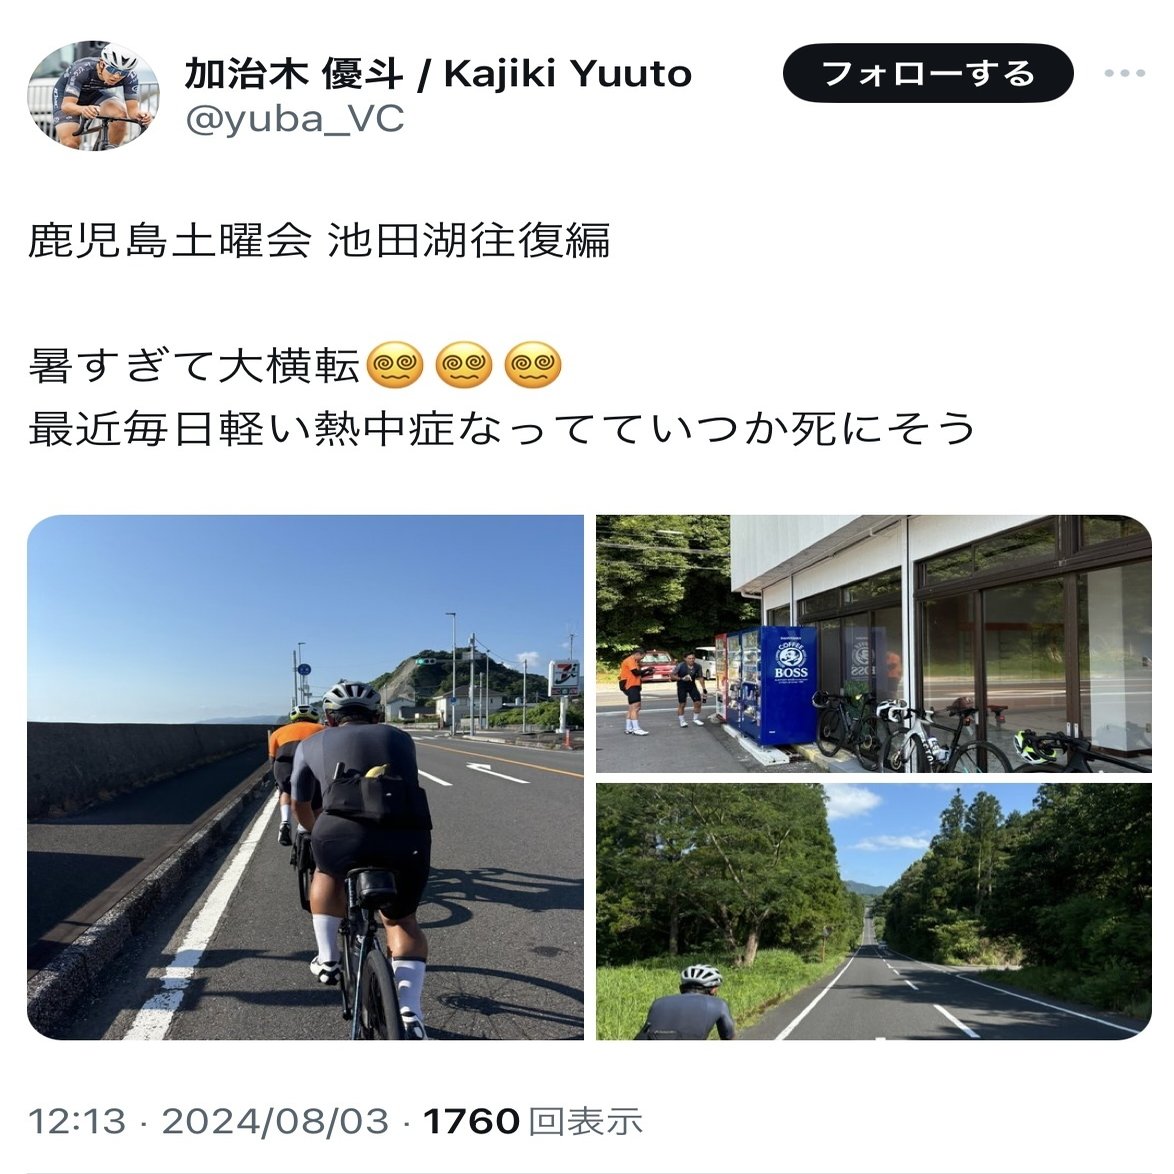Viewport: 1174px width, 1174px height.
Task: Click the first dizzy face emoji
Action: [x=395, y=365]
